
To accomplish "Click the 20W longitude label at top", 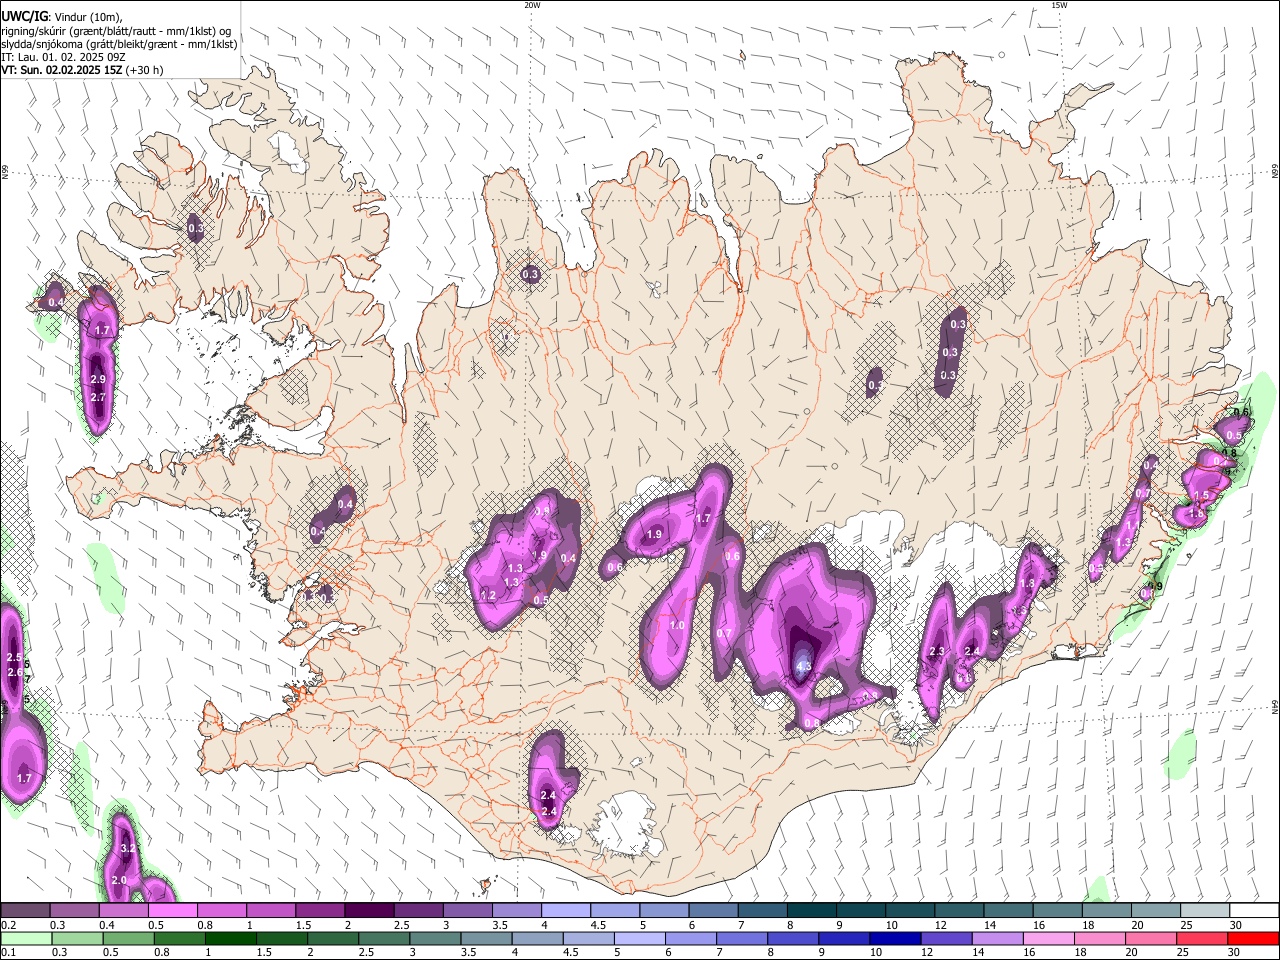I will (x=532, y=5).
